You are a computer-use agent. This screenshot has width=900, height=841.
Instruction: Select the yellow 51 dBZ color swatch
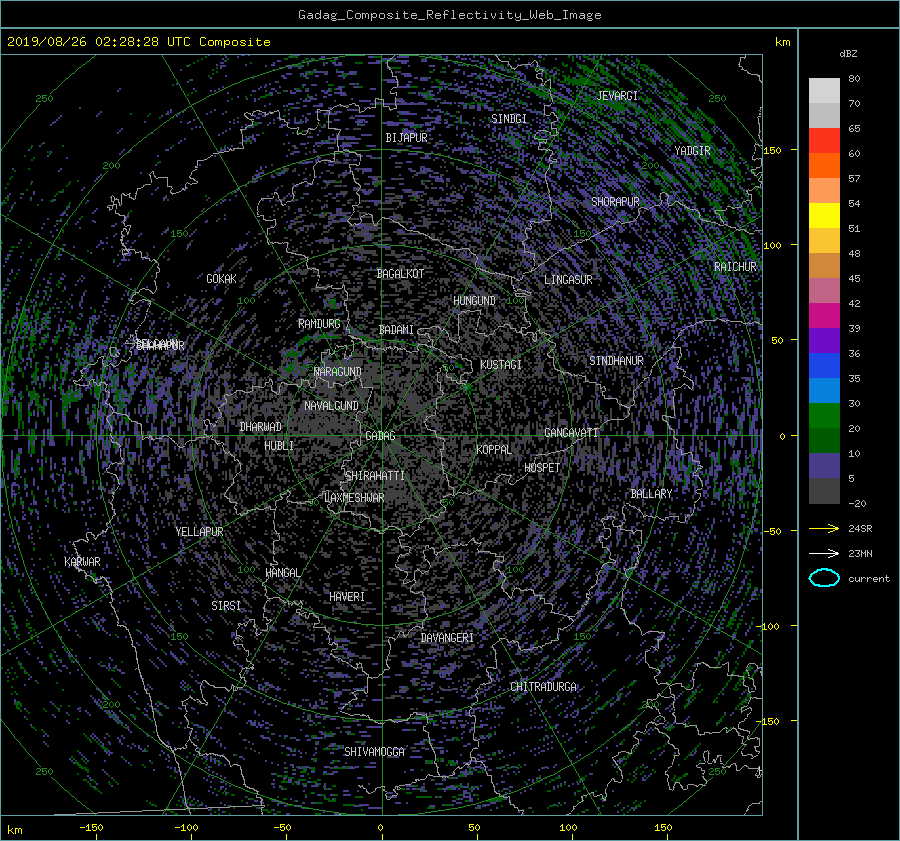coord(824,215)
